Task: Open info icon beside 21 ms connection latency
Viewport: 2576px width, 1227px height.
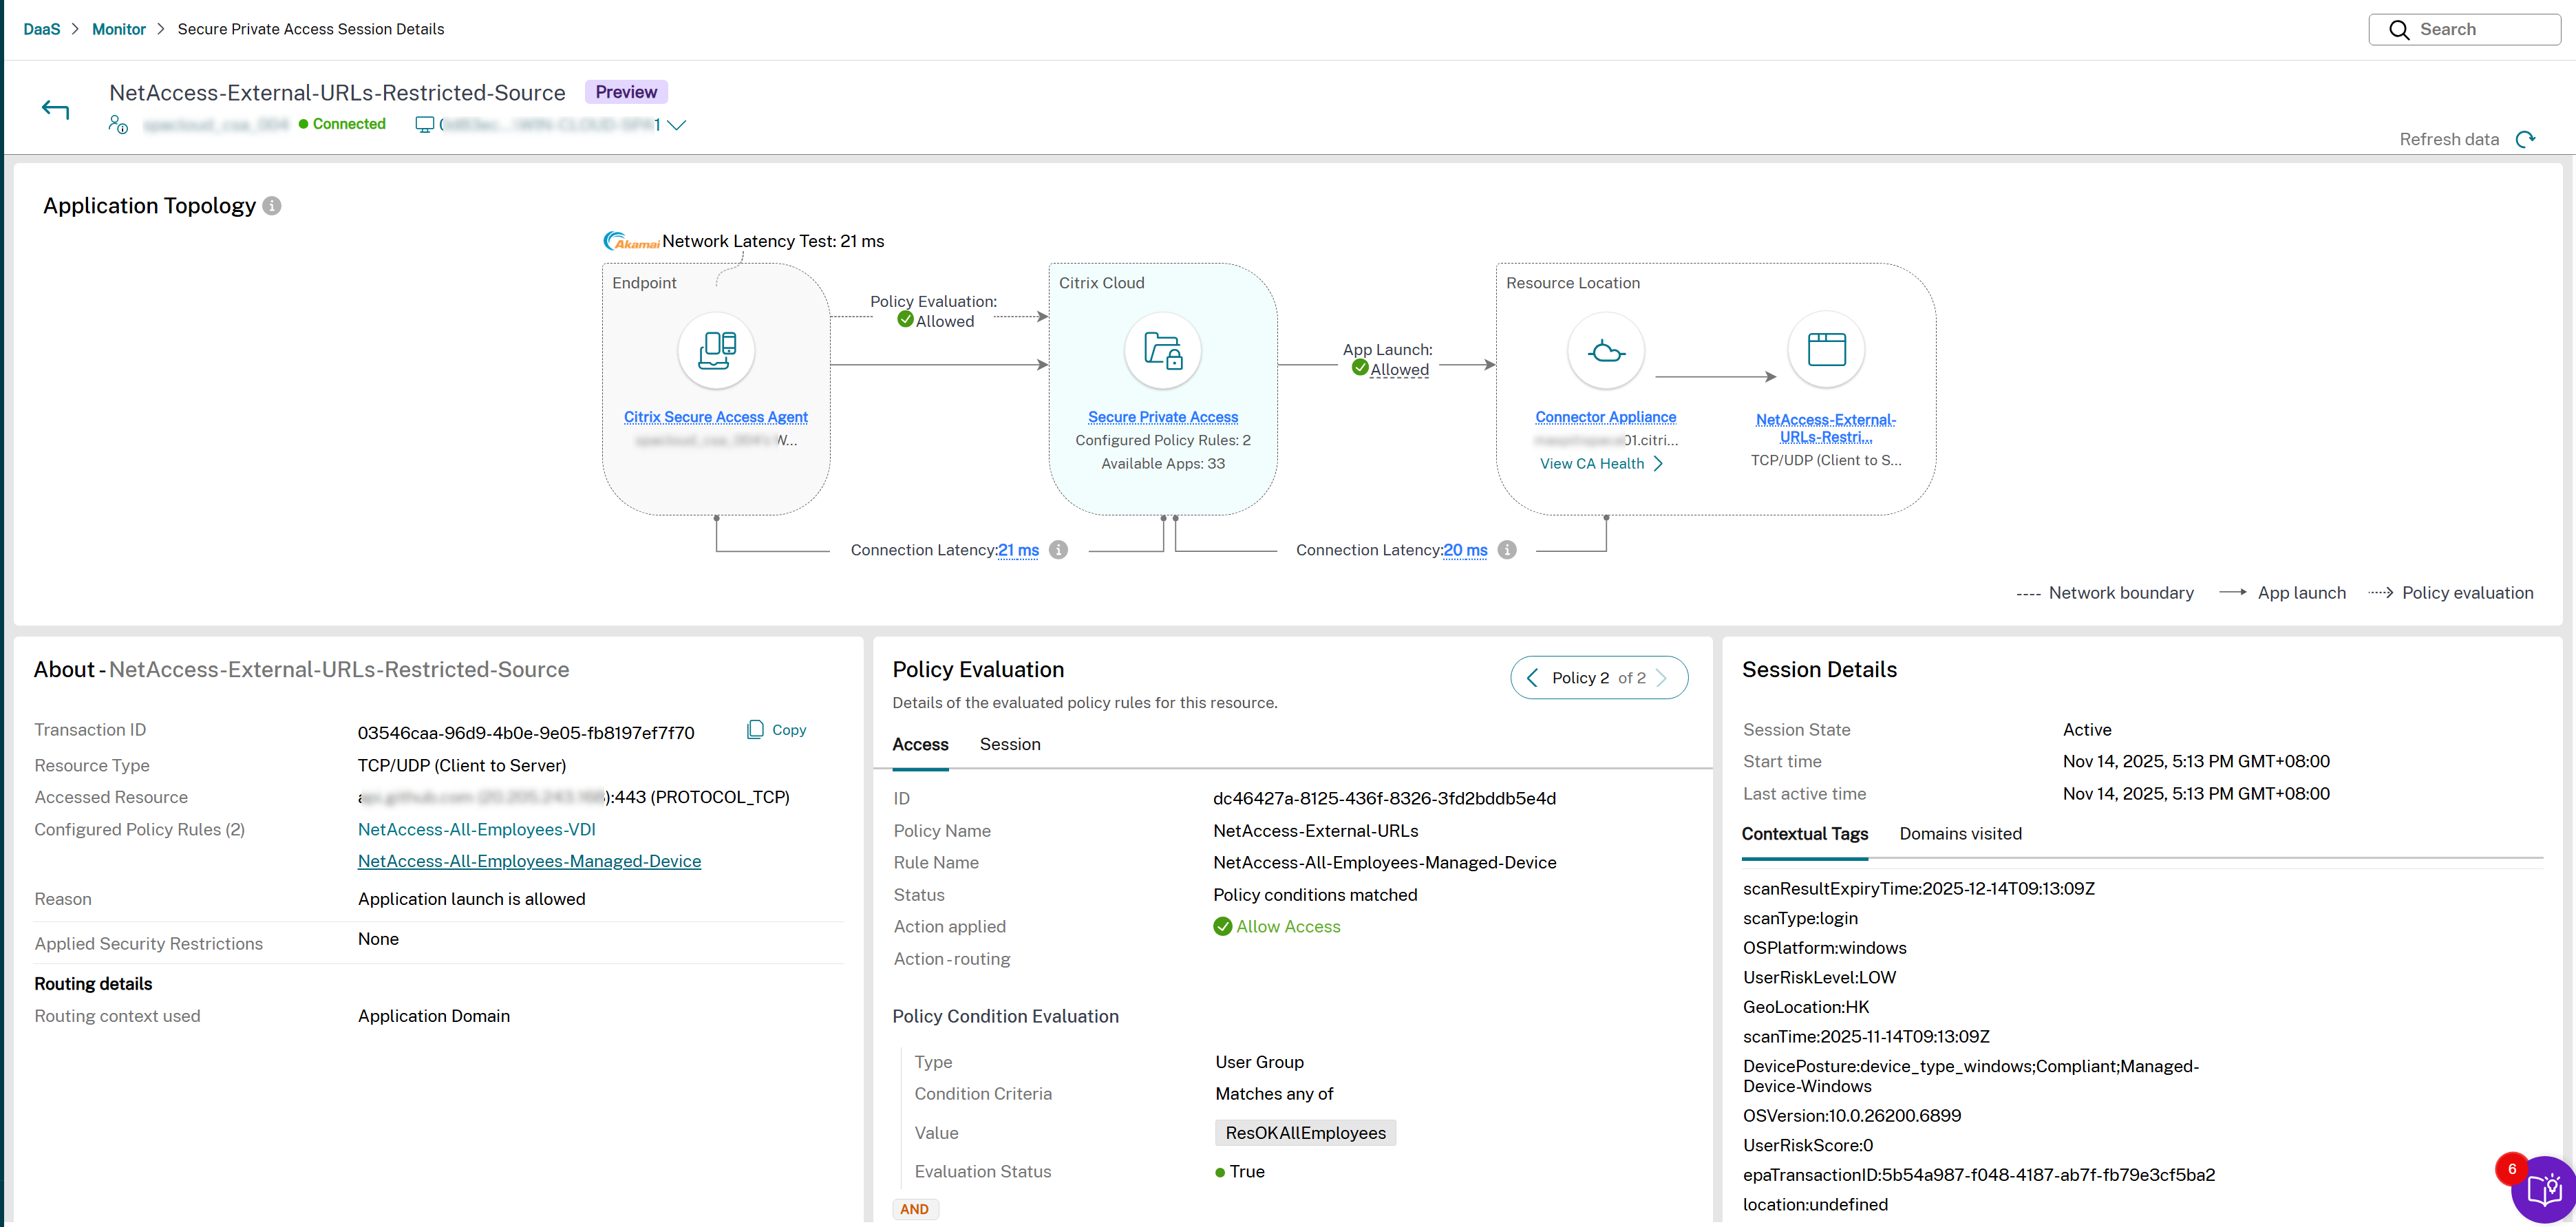Action: pos(1059,550)
